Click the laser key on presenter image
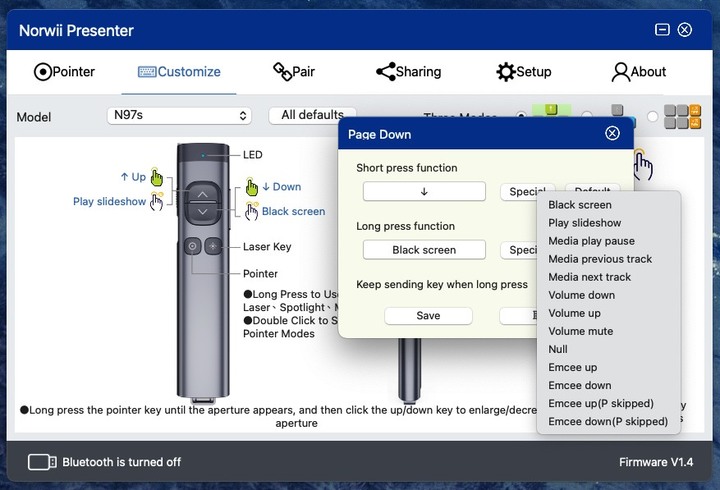The height and width of the screenshot is (490, 720). coord(213,246)
